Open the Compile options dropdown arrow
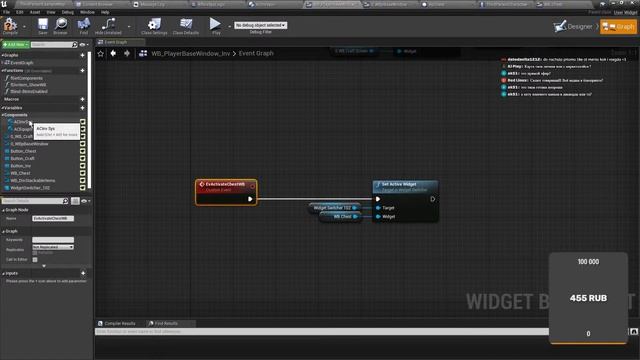The width and height of the screenshot is (640, 360). click(24, 27)
